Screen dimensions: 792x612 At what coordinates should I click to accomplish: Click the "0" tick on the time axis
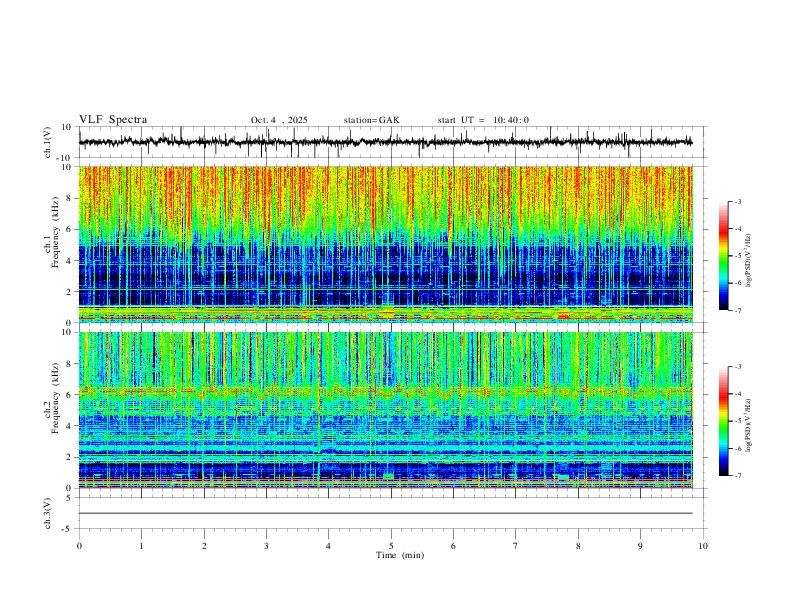pos(79,546)
